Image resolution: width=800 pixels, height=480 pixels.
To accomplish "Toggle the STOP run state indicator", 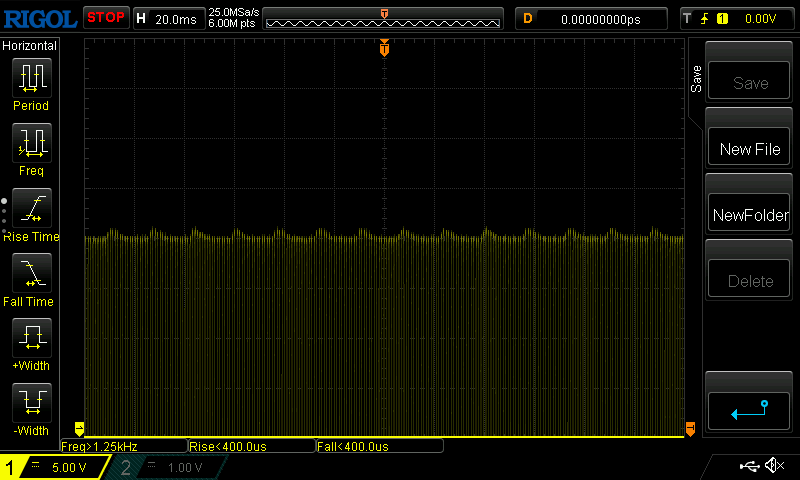I will point(105,17).
